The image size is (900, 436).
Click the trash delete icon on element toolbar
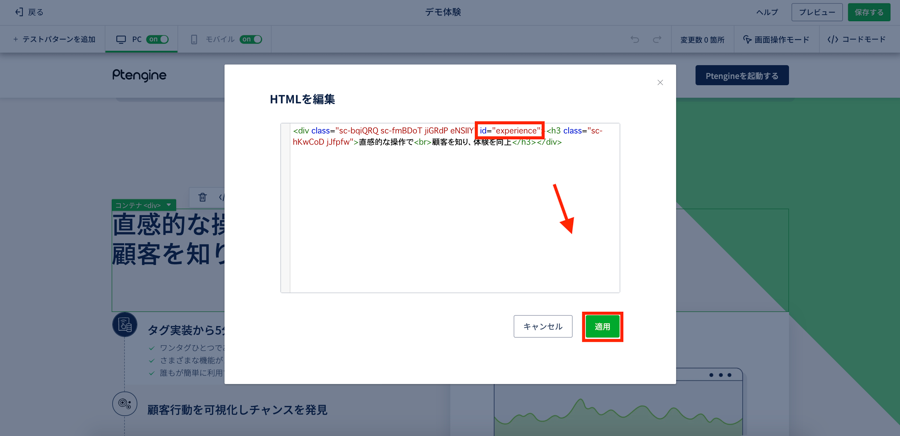202,197
